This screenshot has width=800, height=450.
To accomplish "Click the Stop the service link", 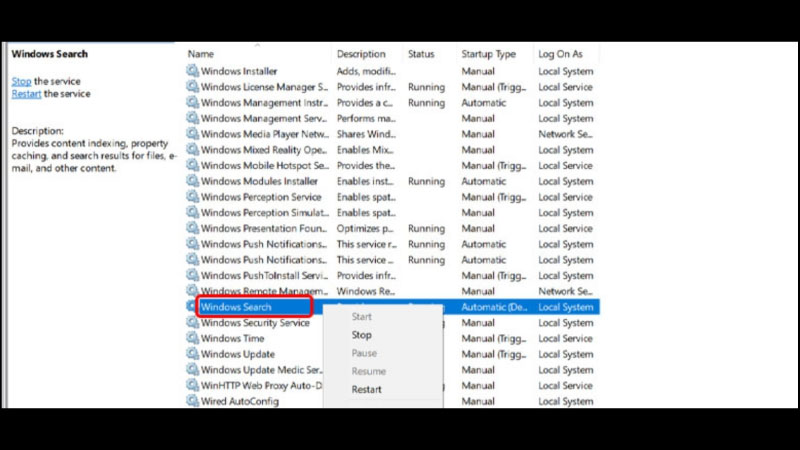I will [21, 81].
